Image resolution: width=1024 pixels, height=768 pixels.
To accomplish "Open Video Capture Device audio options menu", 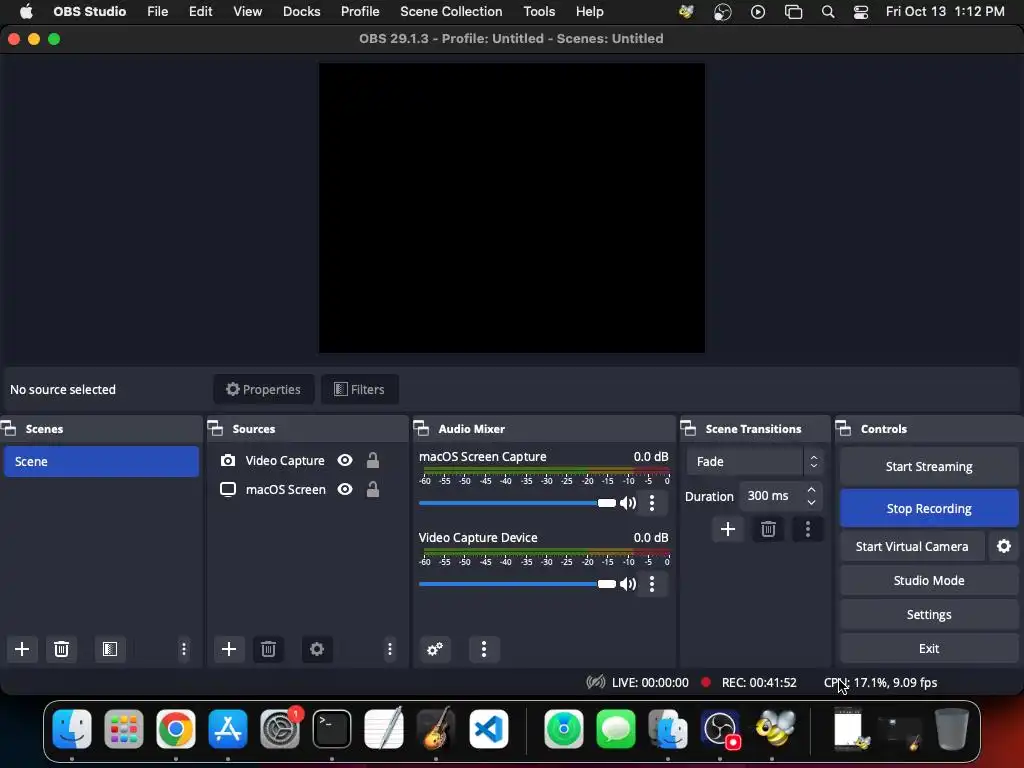I will point(652,584).
